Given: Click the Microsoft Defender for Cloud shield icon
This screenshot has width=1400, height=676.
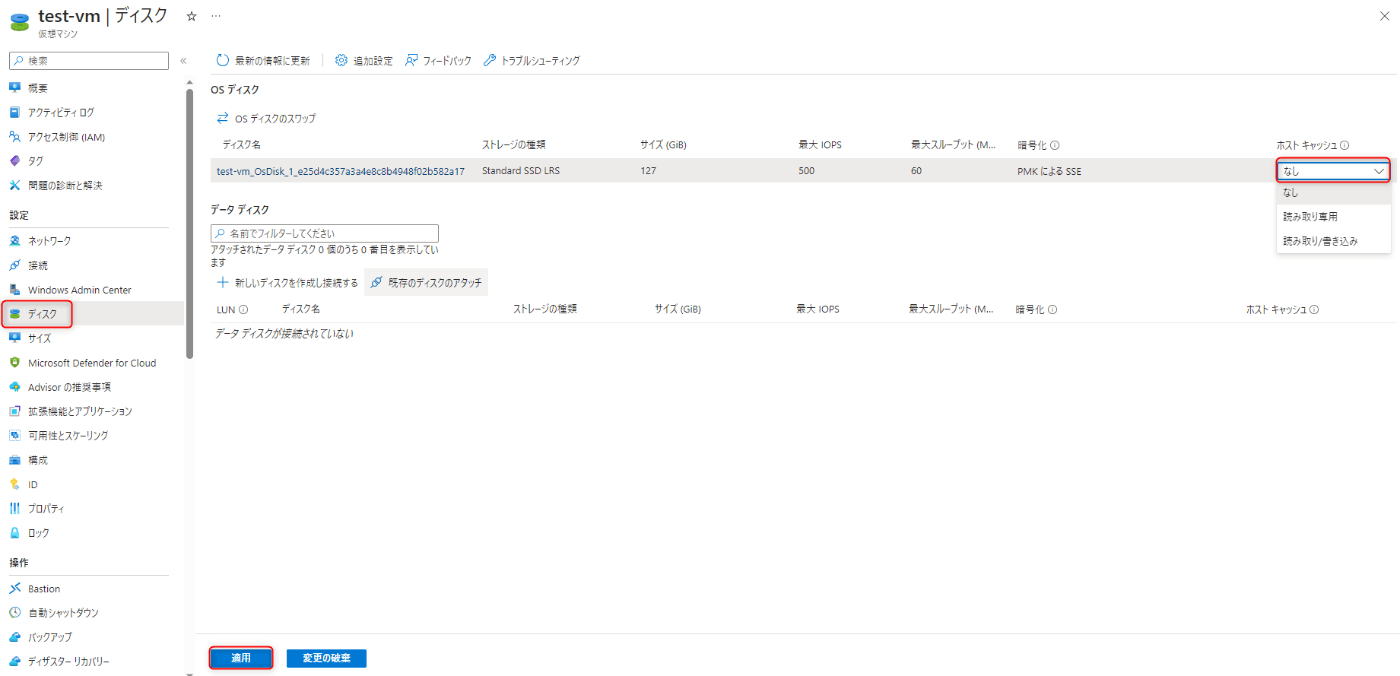Looking at the screenshot, I should click(15, 363).
